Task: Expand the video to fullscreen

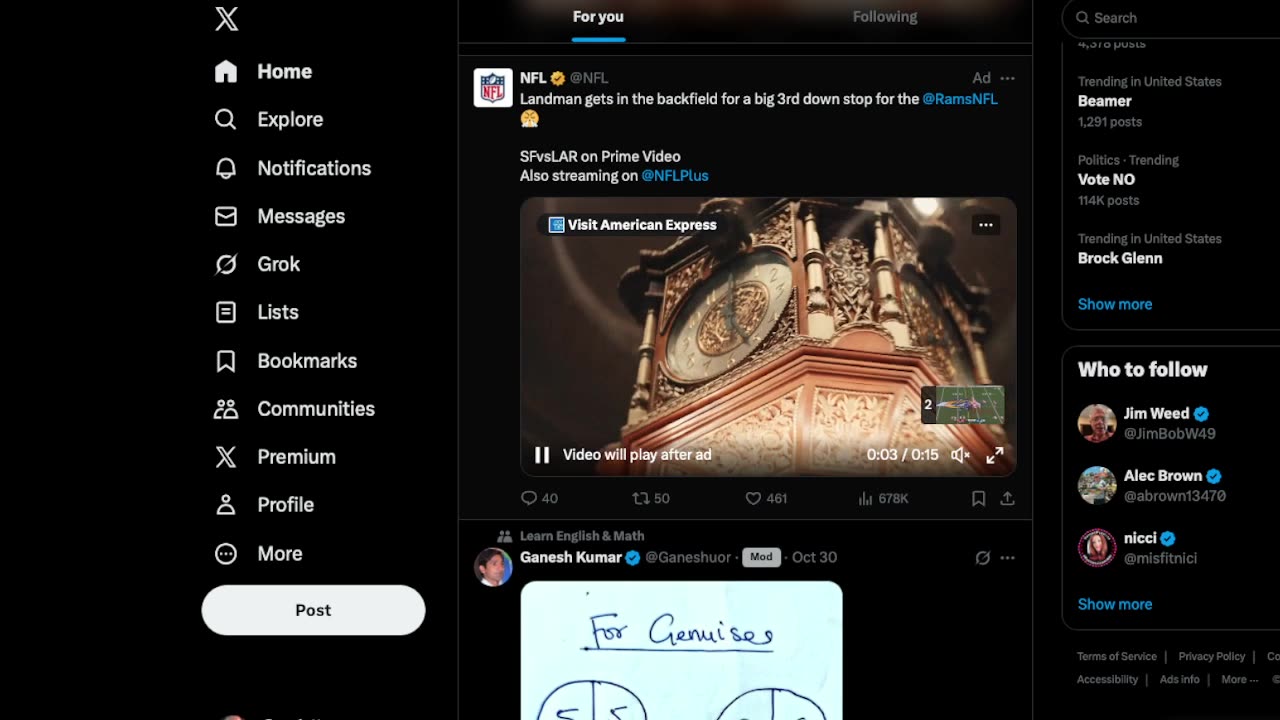Action: point(995,455)
